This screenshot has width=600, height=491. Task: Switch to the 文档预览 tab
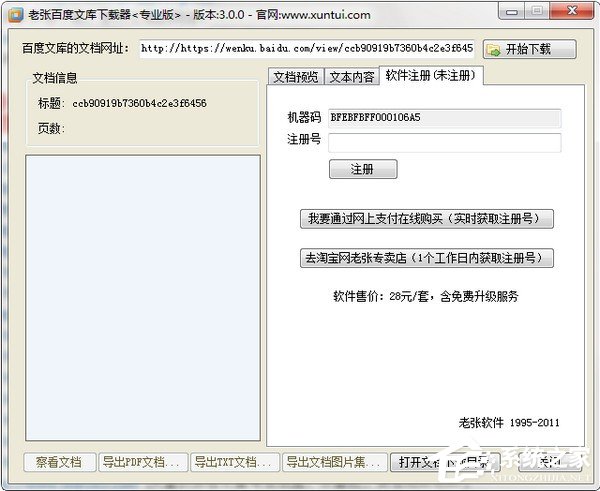pyautogui.click(x=296, y=77)
